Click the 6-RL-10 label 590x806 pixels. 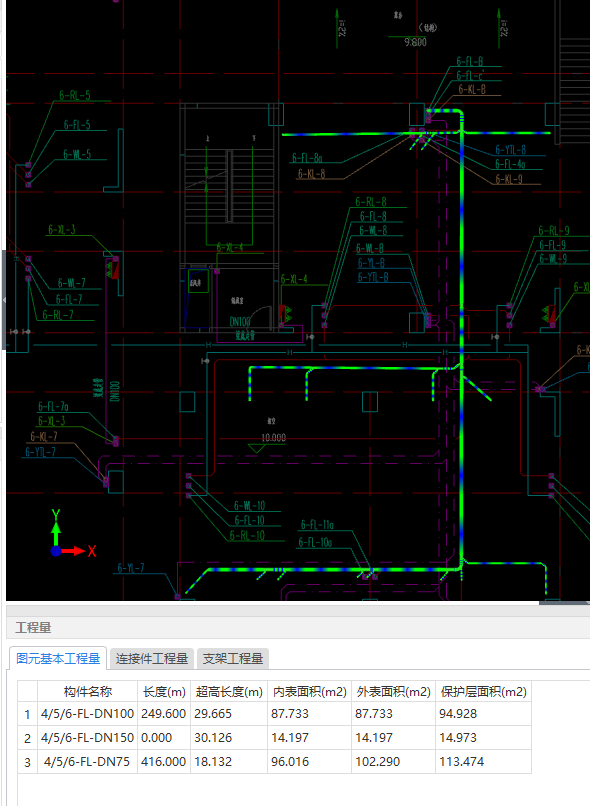(x=247, y=536)
